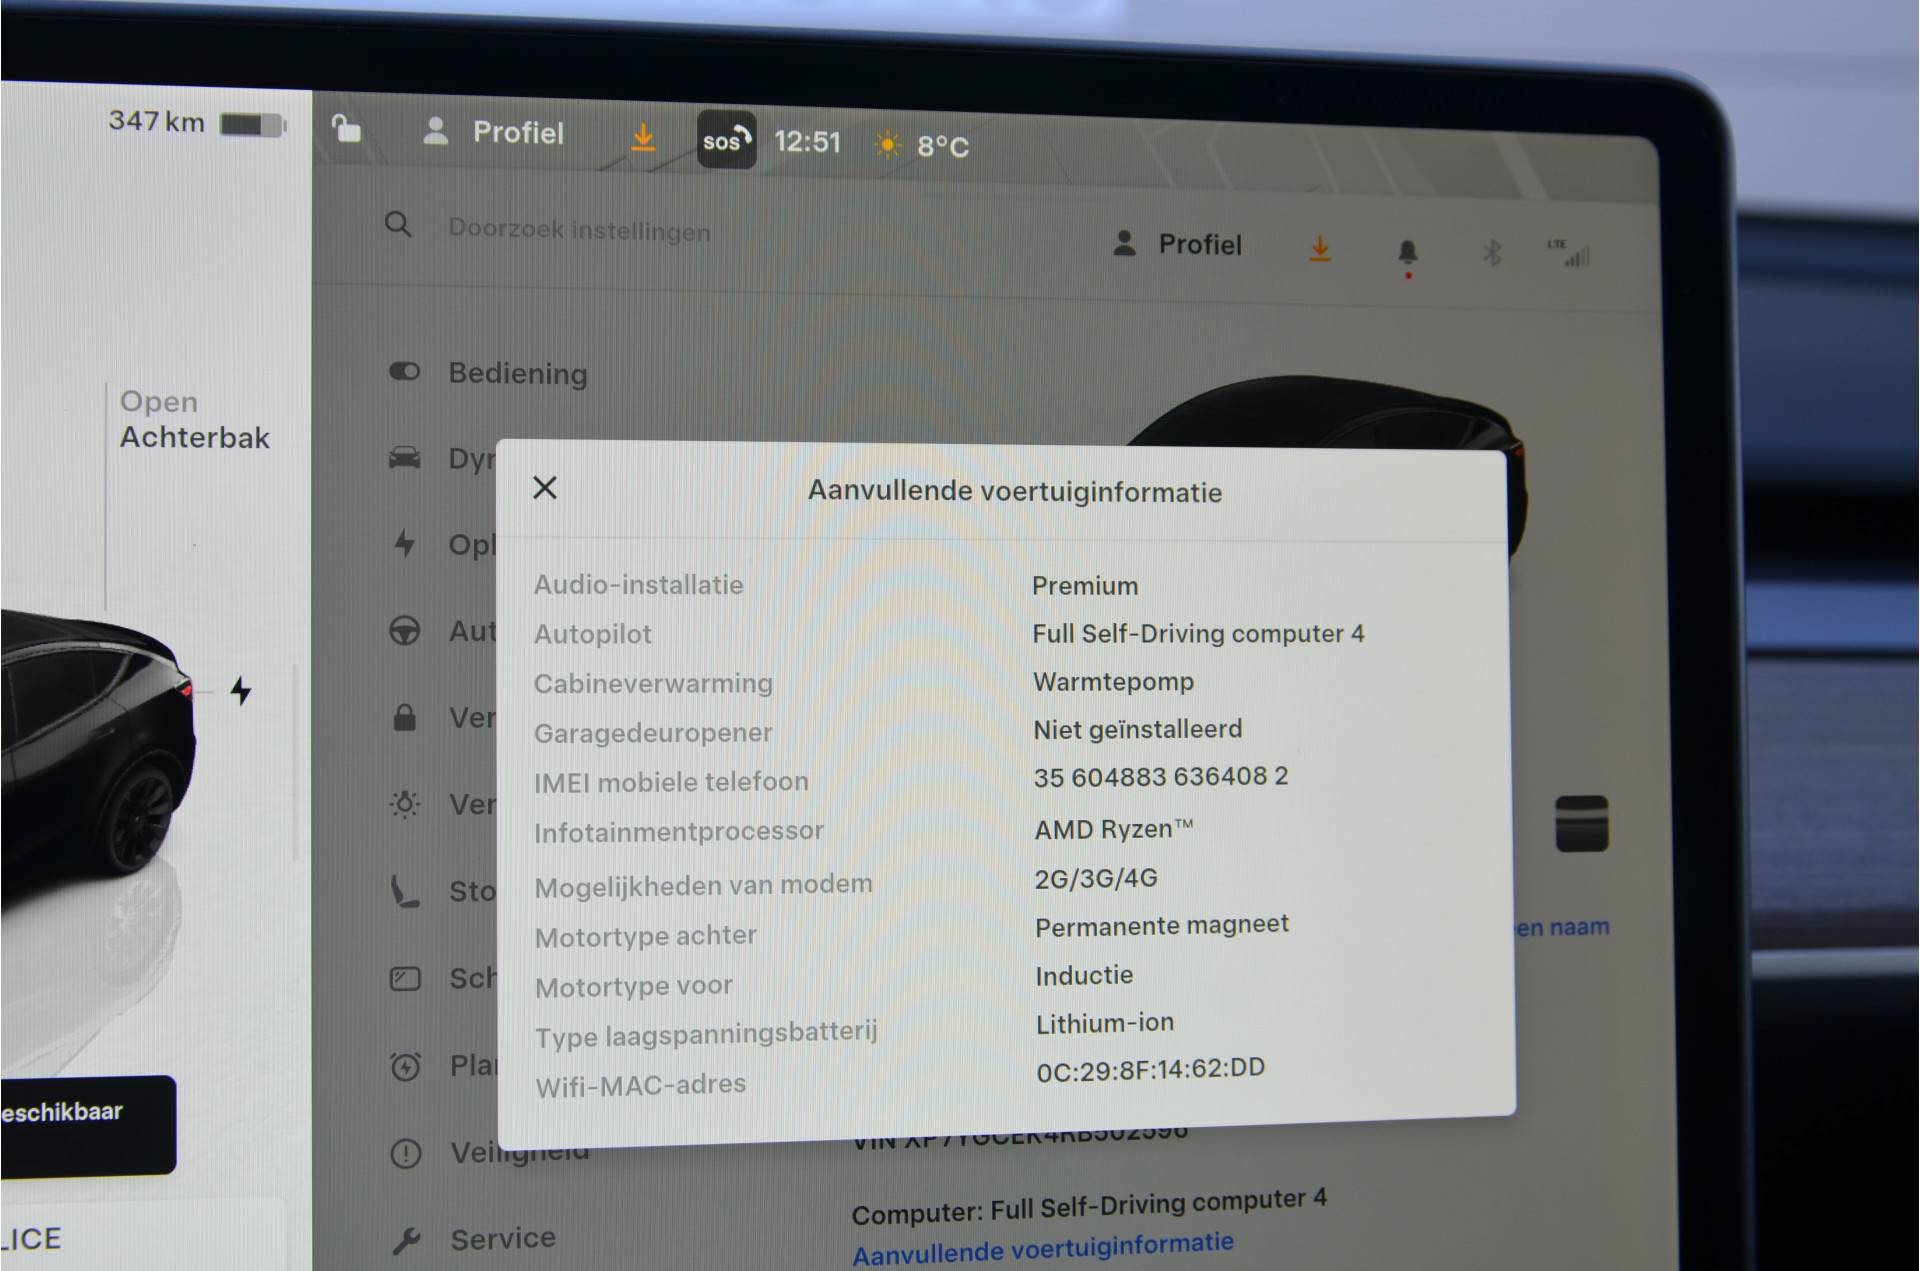This screenshot has width=1920, height=1271.
Task: Open the SOS emergency call icon
Action: [726, 140]
